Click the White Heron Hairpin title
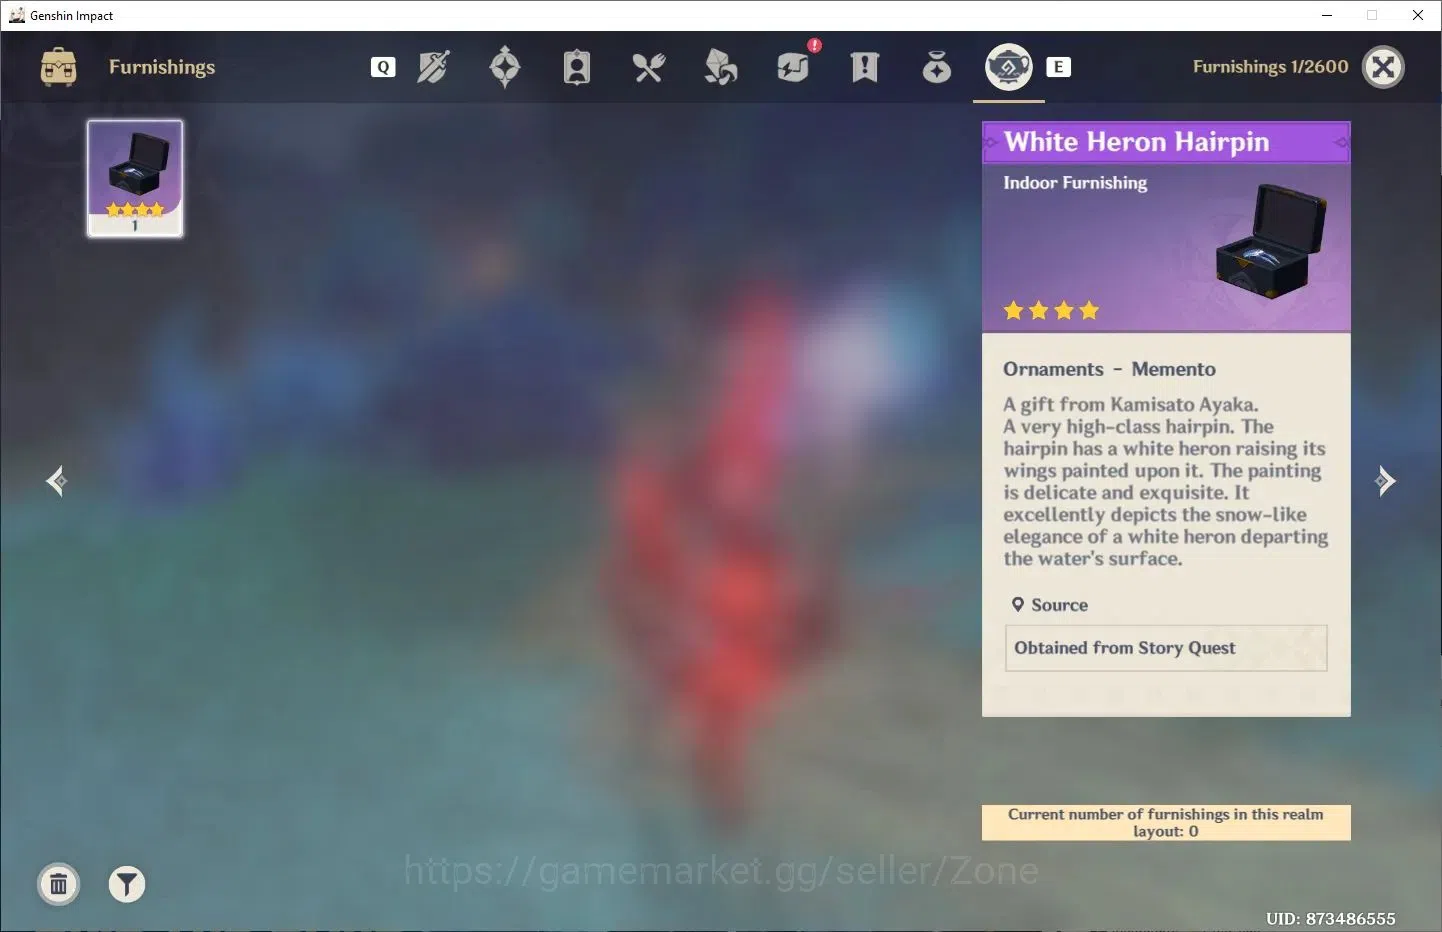The image size is (1442, 932). click(1137, 142)
